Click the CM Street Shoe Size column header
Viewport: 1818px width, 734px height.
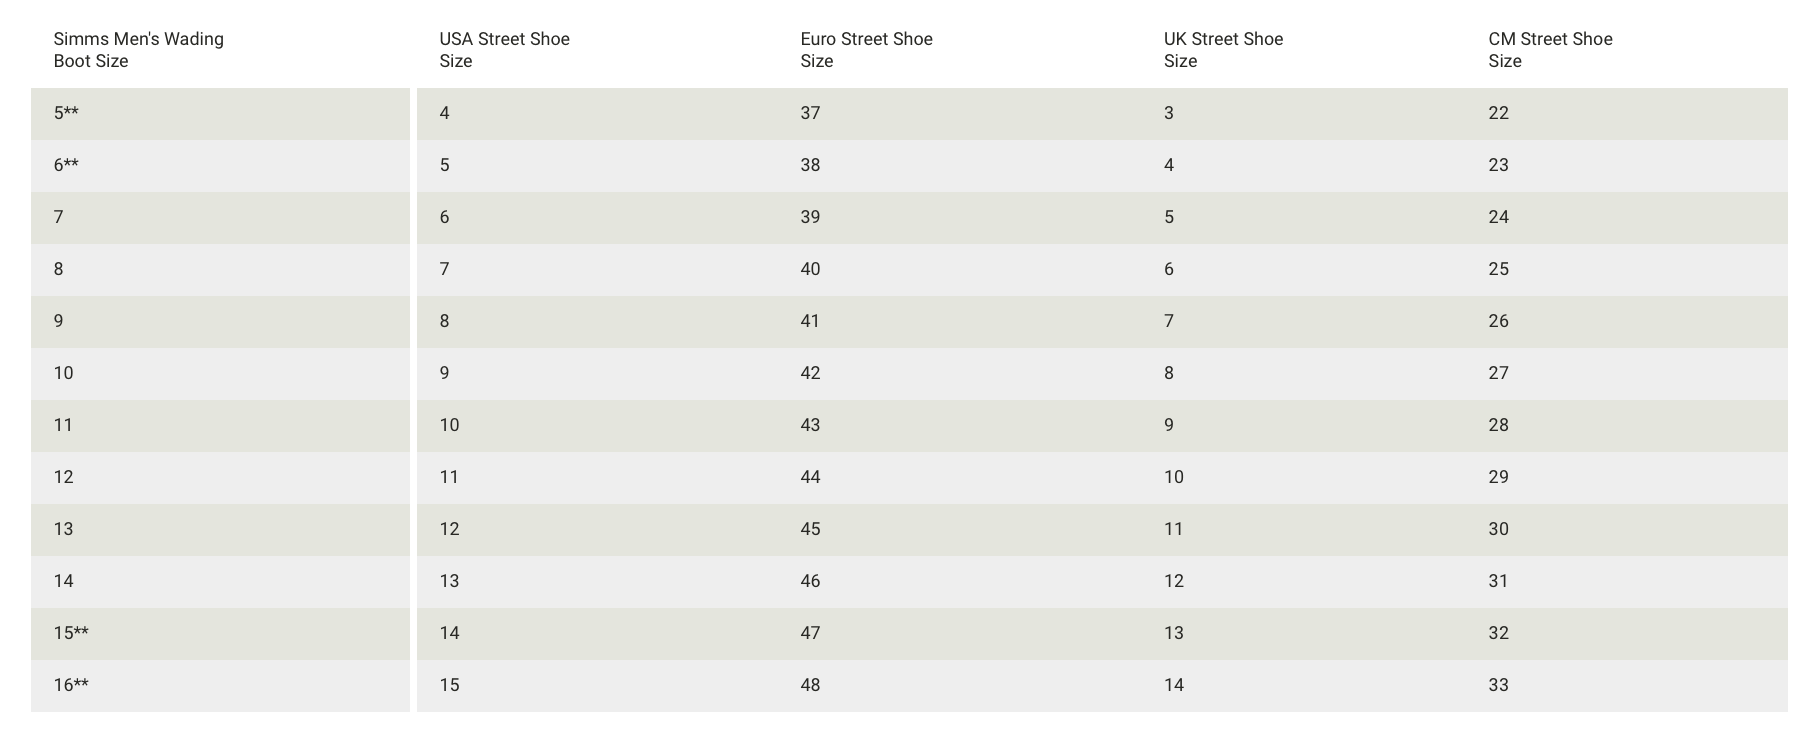(1550, 50)
